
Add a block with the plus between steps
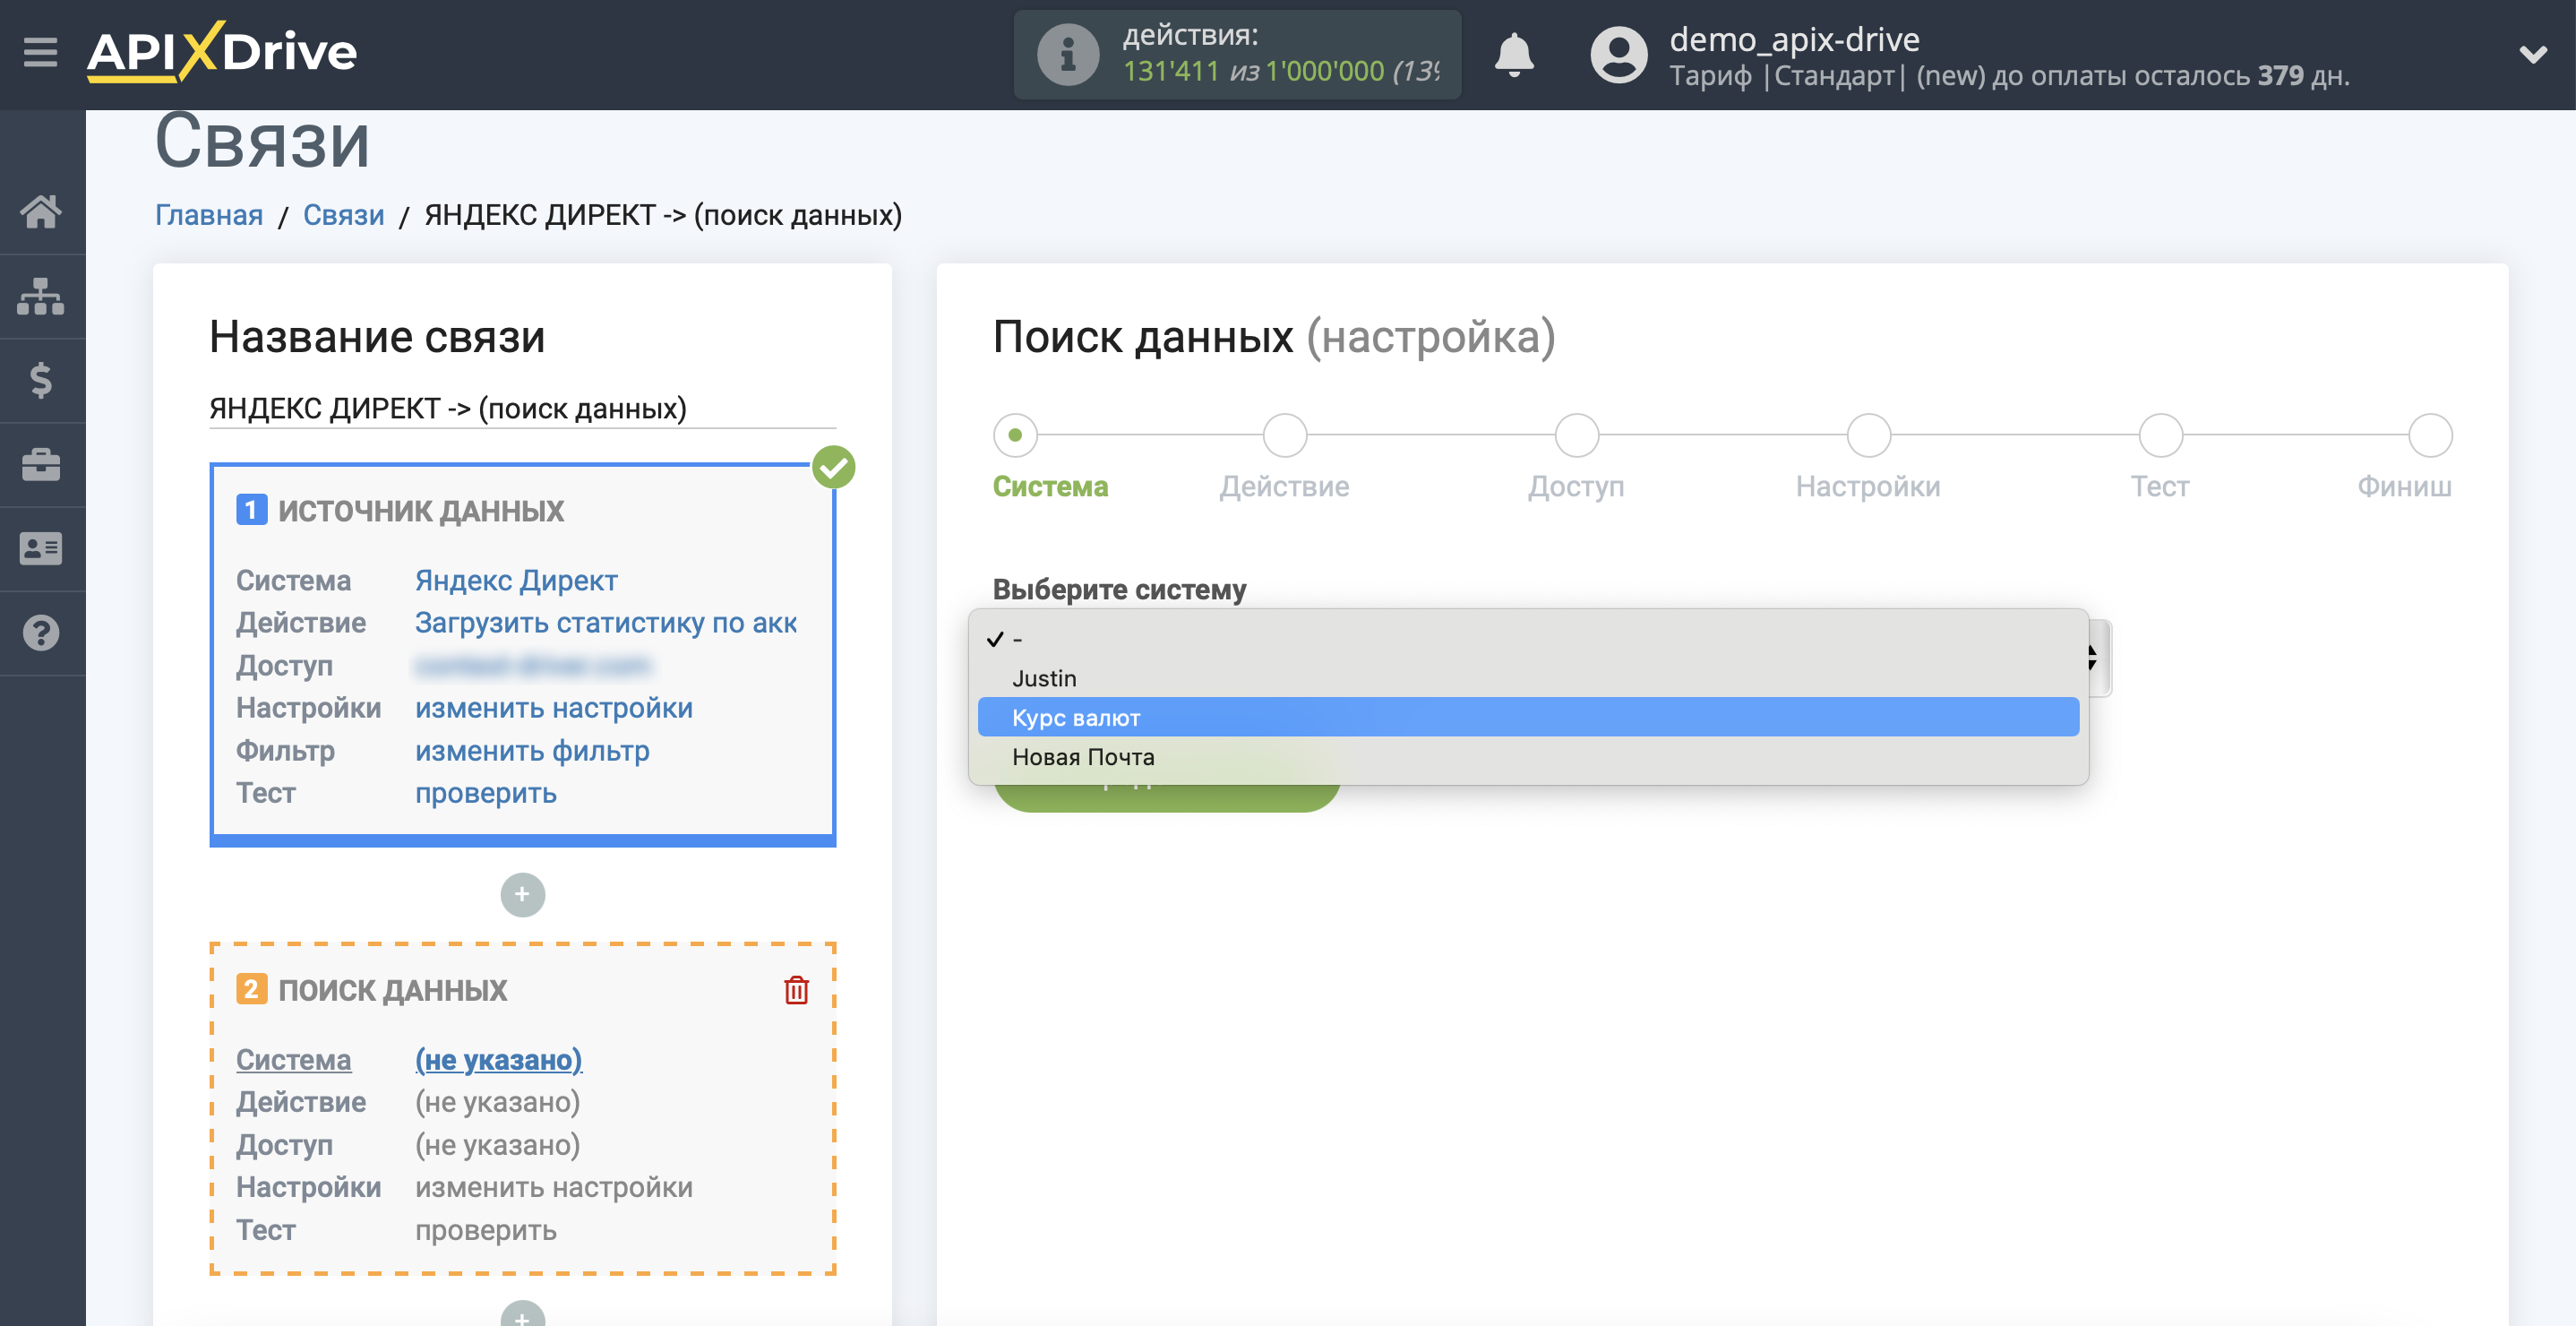[x=522, y=894]
